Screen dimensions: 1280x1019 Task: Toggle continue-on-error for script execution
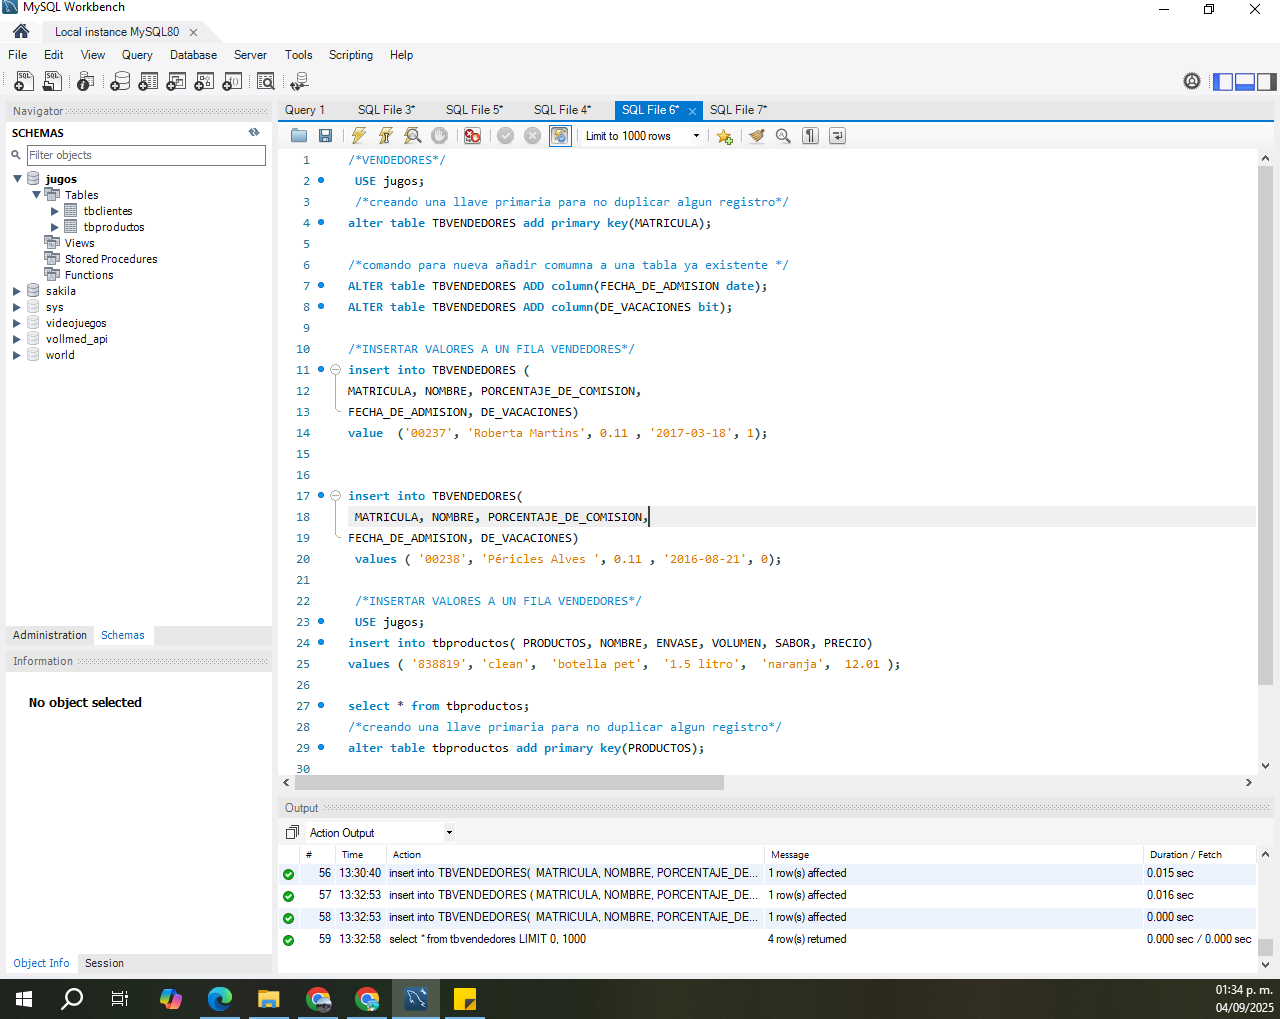473,136
